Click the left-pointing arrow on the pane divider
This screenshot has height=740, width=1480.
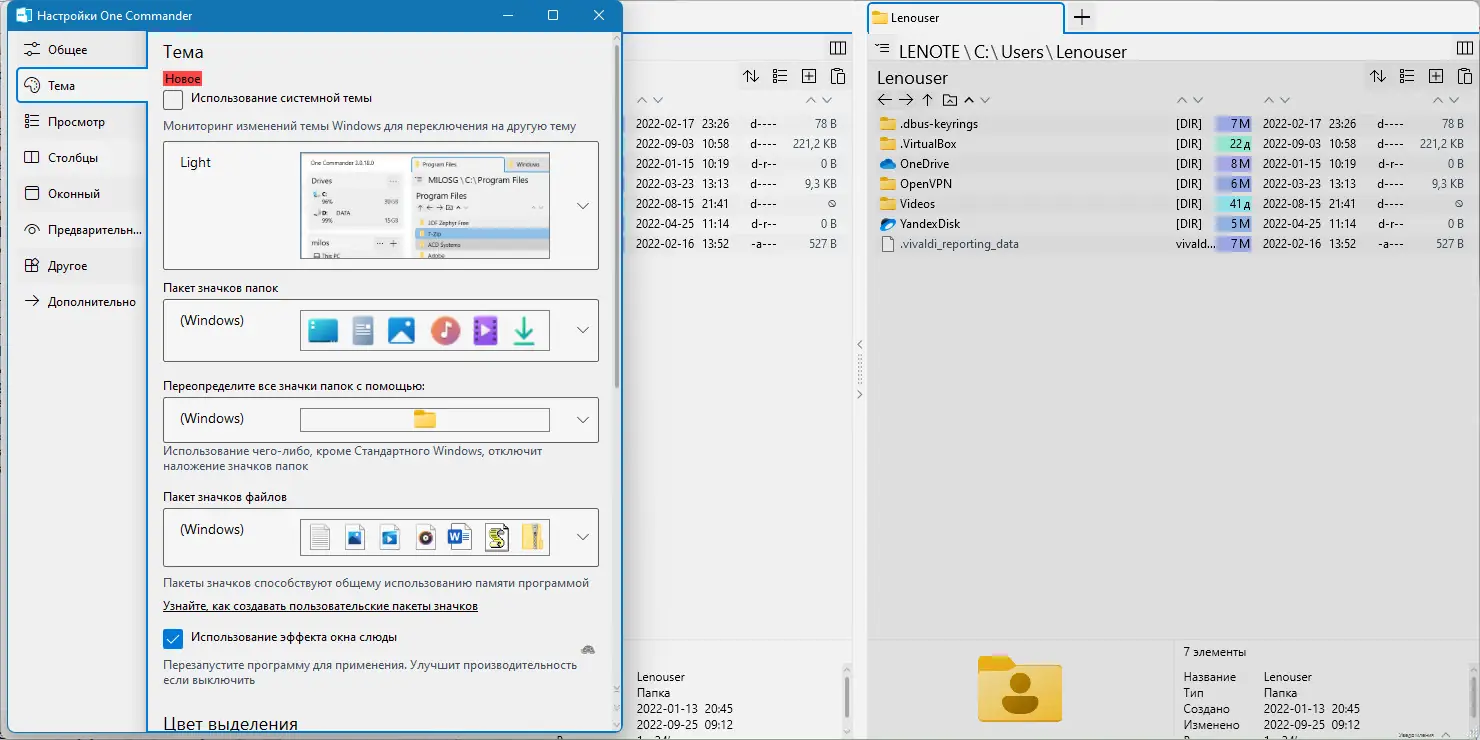[859, 345]
